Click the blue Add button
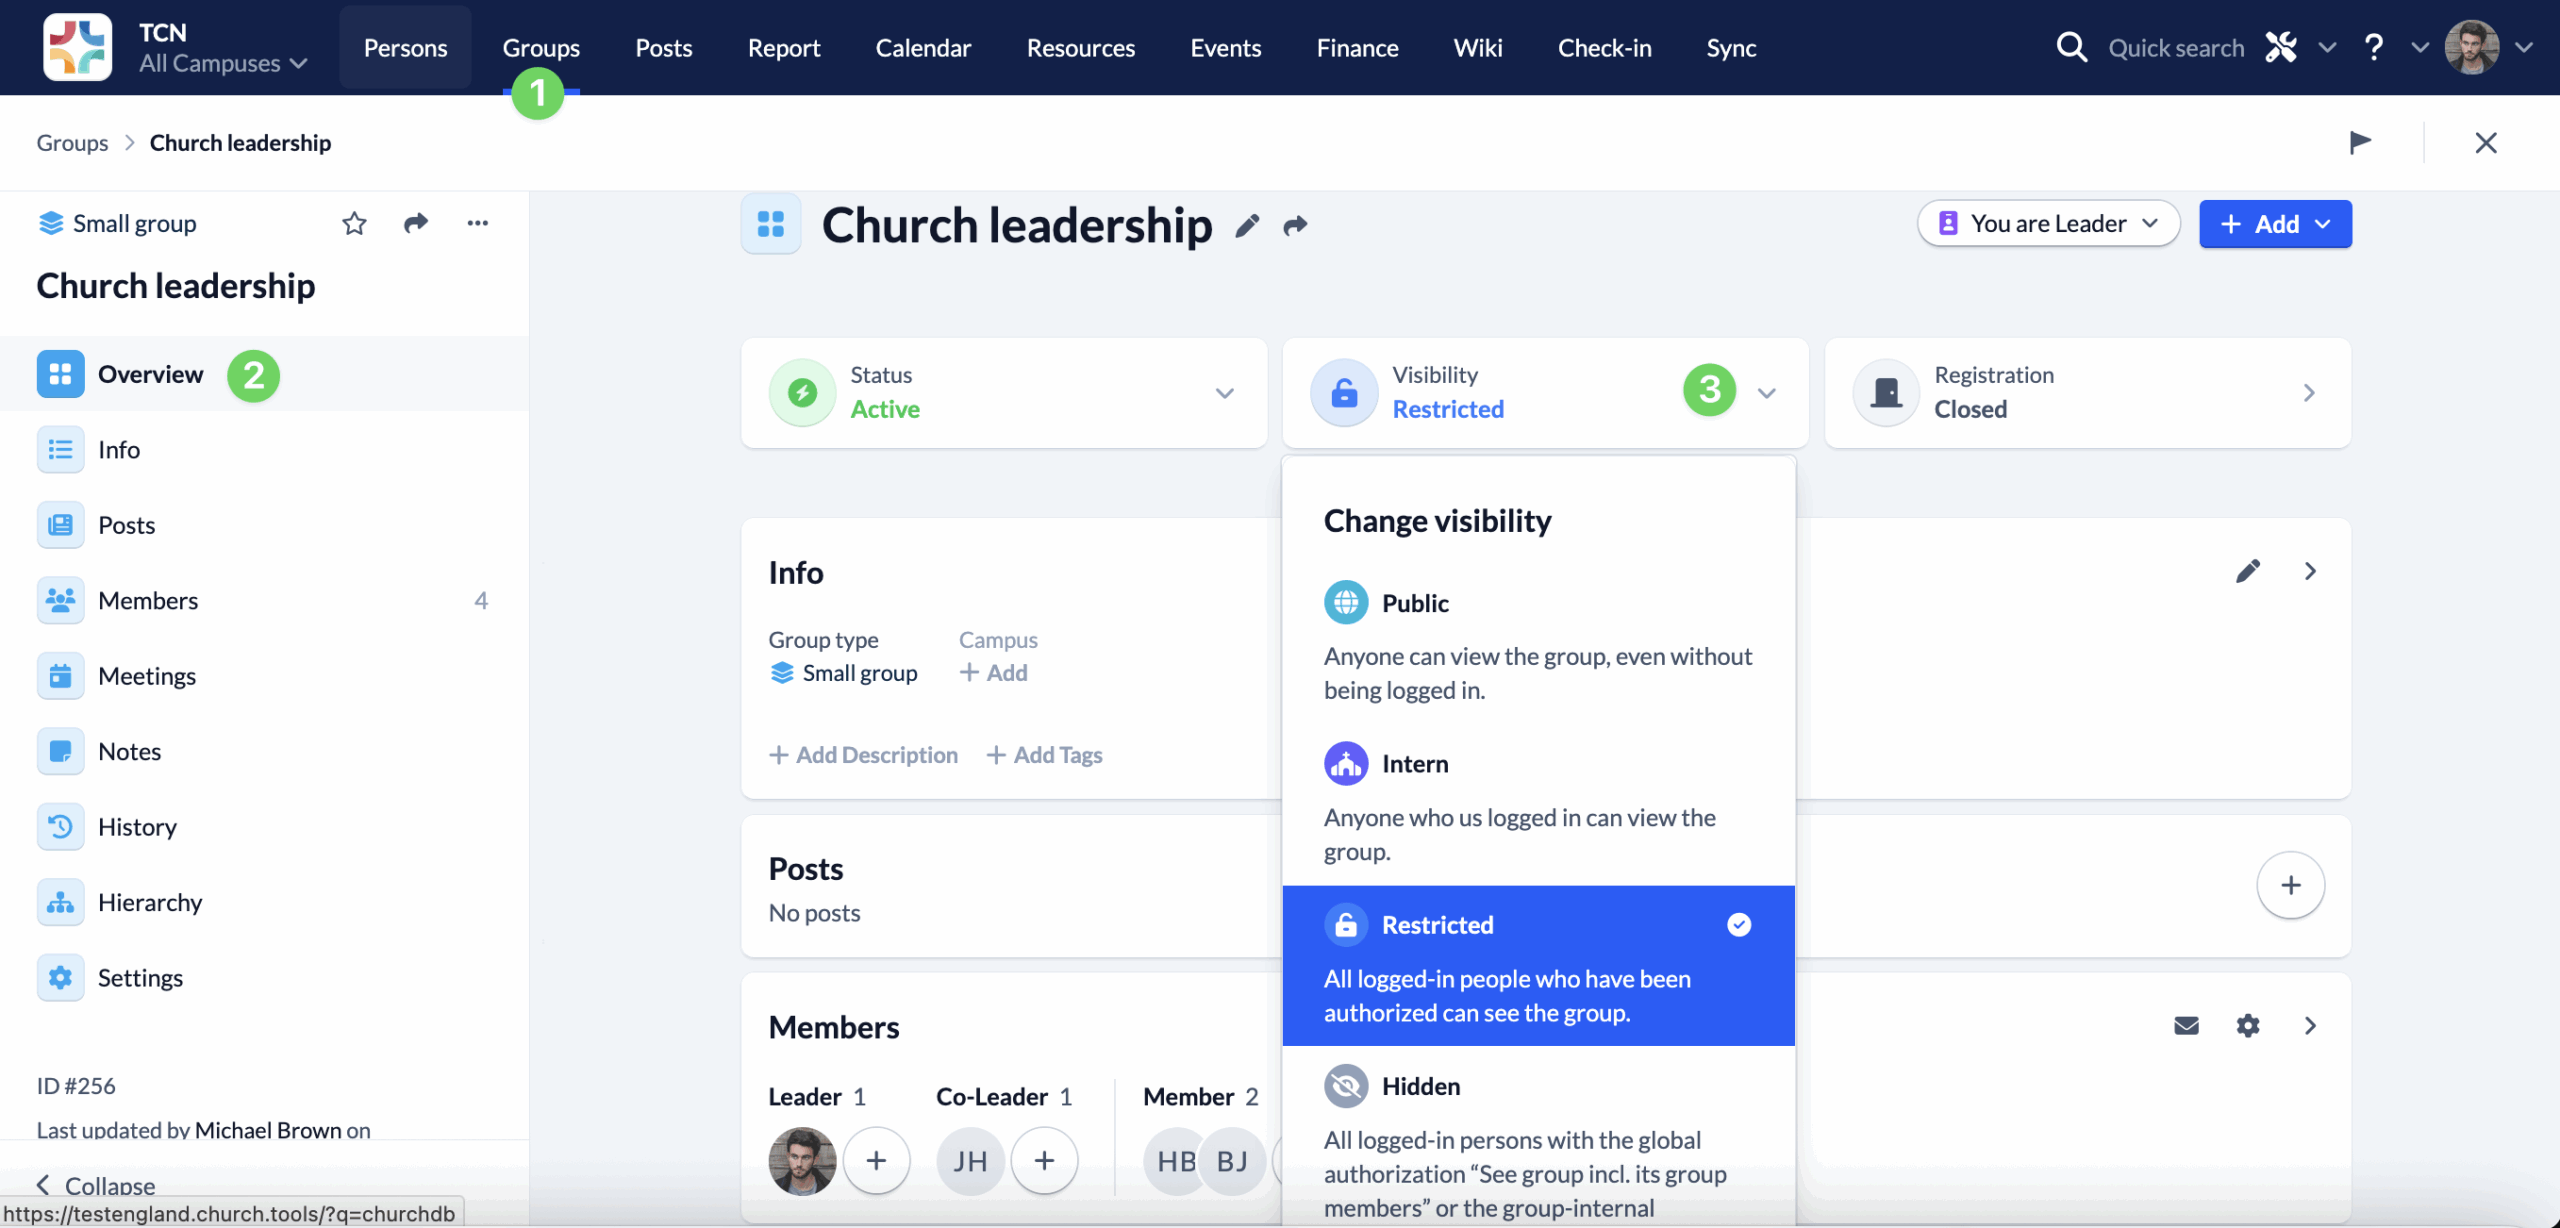 tap(2275, 223)
